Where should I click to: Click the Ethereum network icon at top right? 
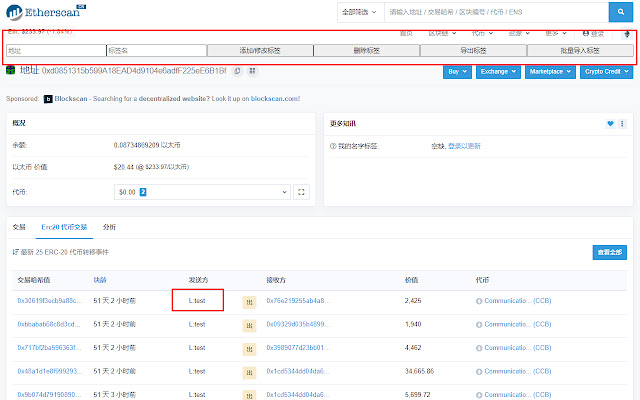[627, 33]
